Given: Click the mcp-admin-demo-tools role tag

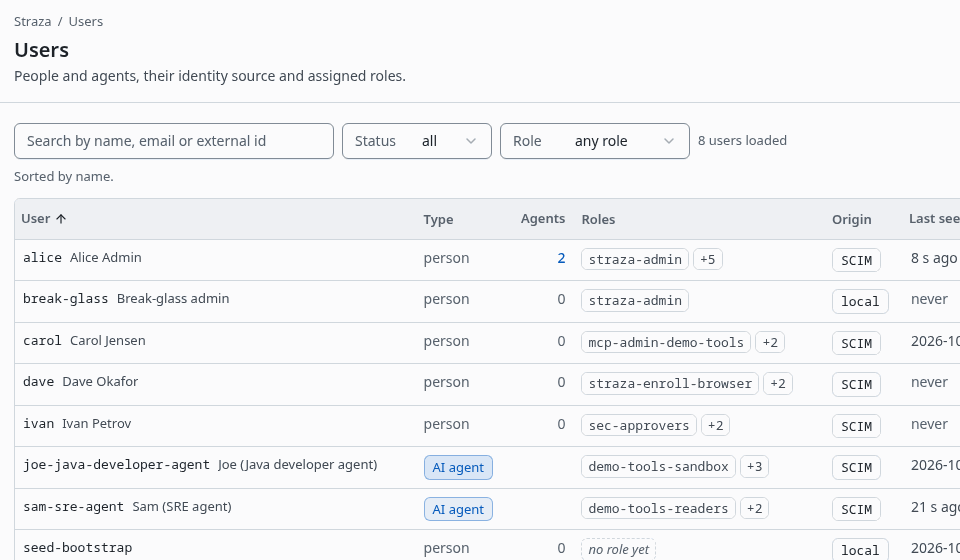Looking at the screenshot, I should [666, 342].
